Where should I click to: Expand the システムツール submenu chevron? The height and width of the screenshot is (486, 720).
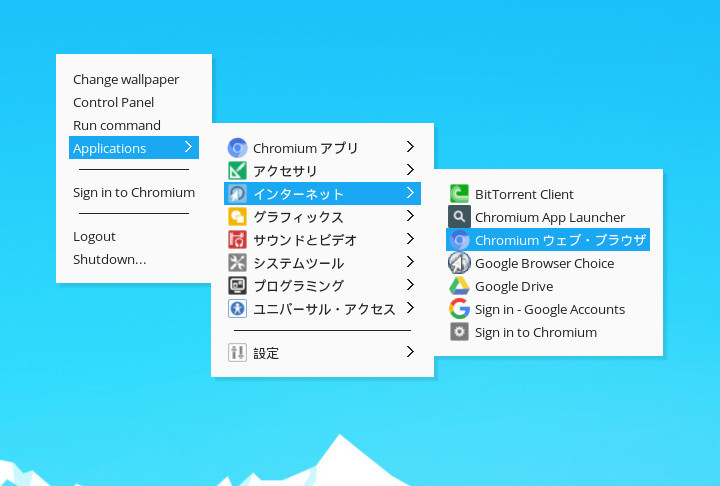pyautogui.click(x=410, y=262)
